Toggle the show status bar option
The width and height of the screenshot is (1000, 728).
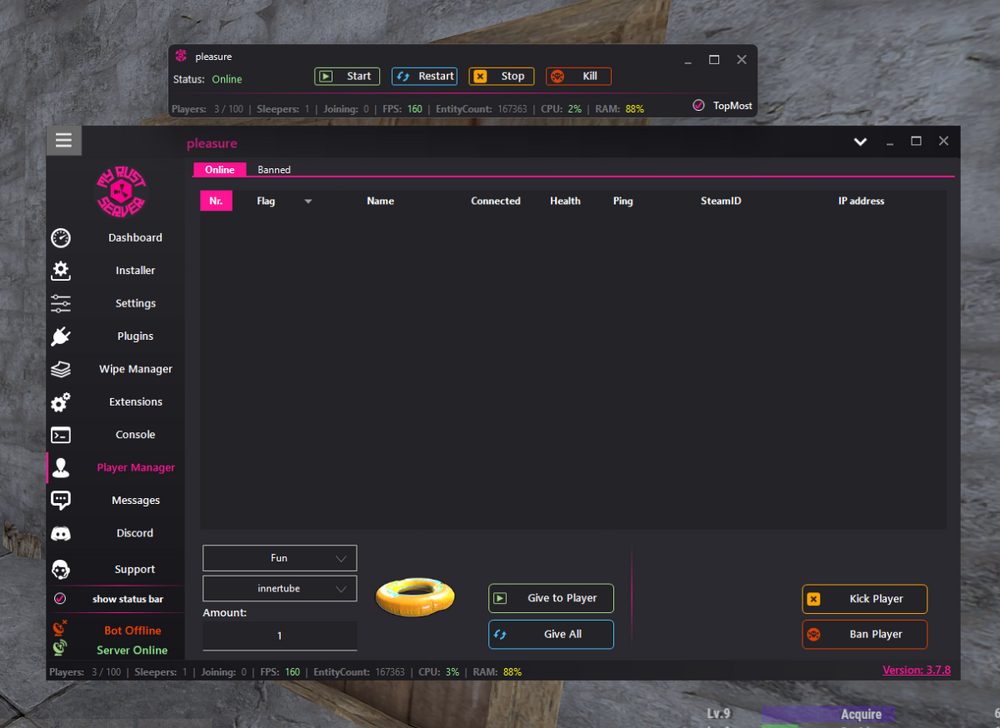click(x=60, y=599)
